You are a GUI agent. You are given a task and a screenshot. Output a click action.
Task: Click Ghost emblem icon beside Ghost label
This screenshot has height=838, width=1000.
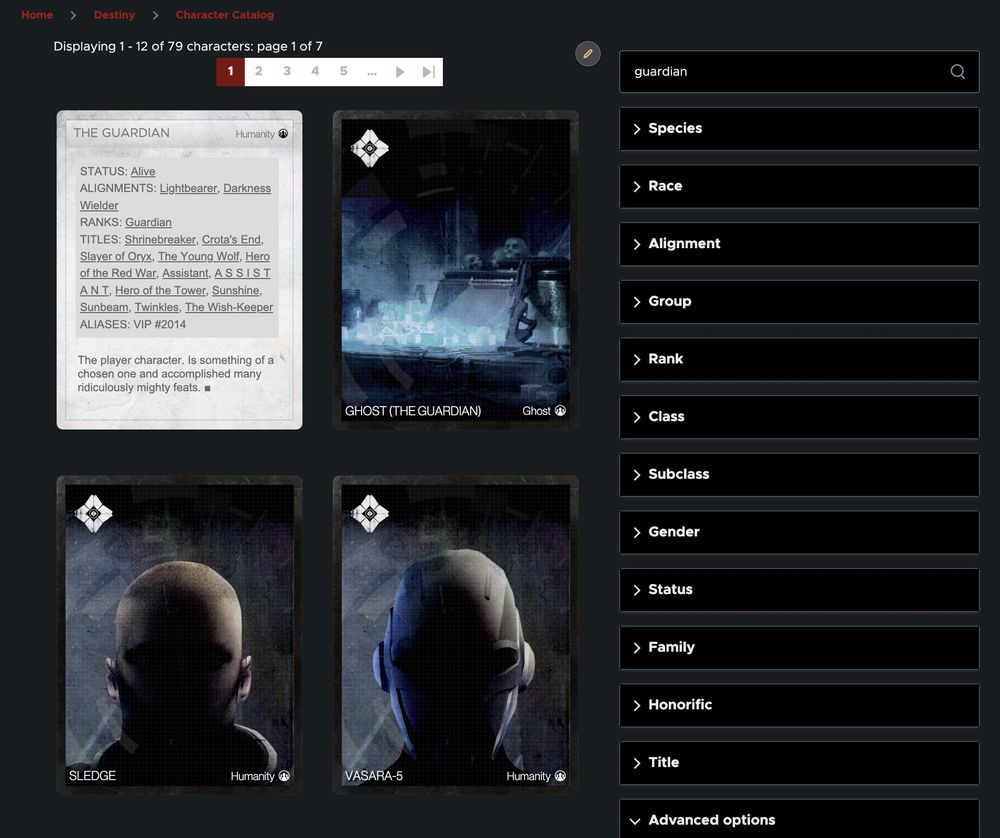560,411
